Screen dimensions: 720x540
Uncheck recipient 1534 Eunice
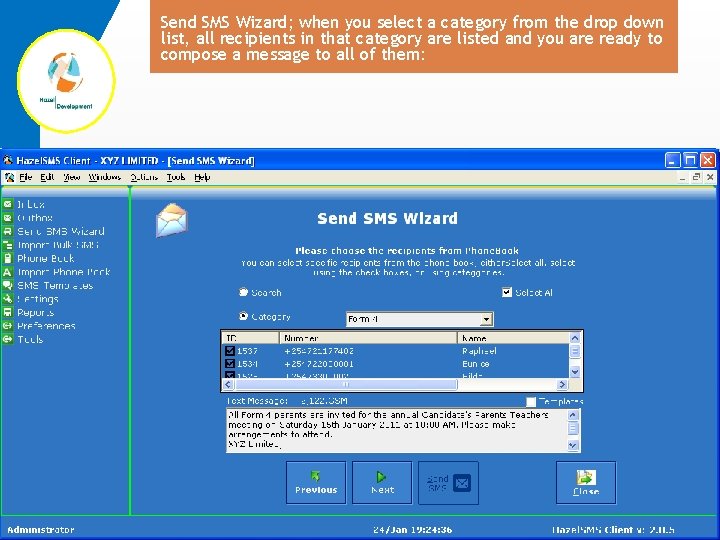(x=230, y=364)
